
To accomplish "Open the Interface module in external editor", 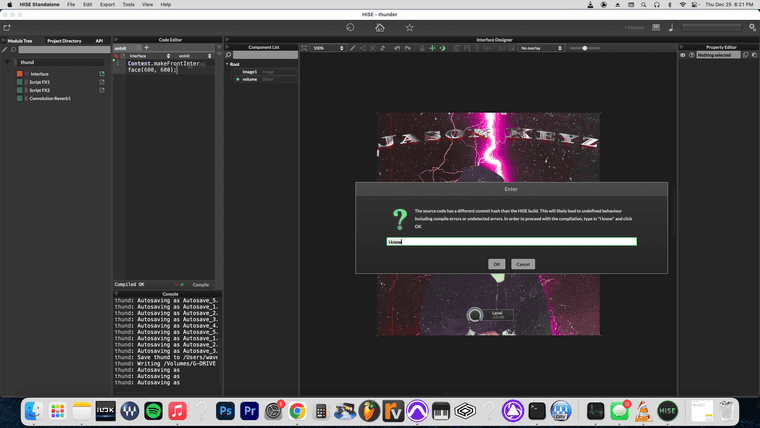I will pyautogui.click(x=102, y=74).
